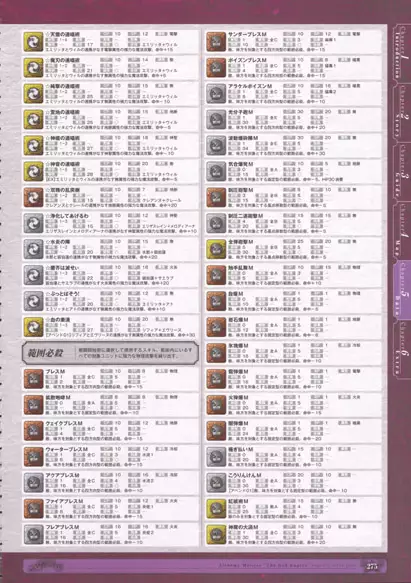Select the gray フレアブレスM icon

(33, 534)
